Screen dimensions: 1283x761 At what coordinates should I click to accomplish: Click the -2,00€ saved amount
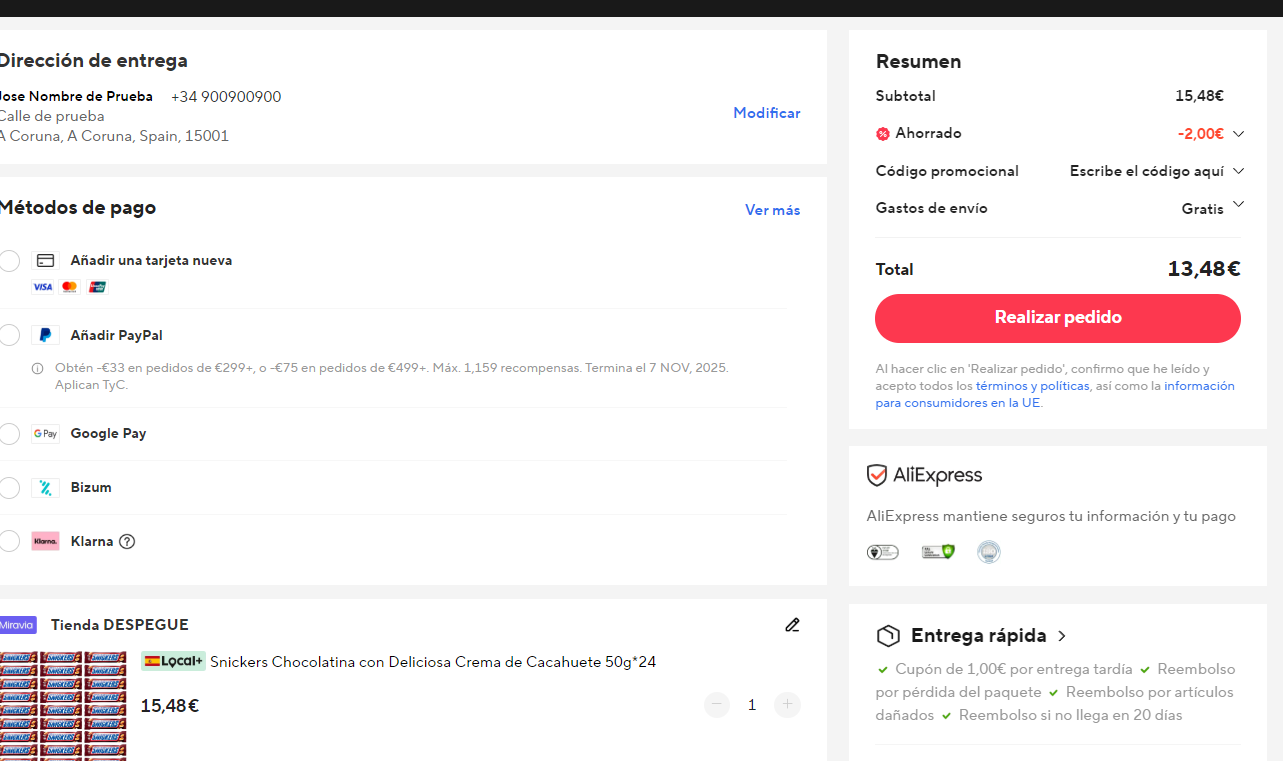point(1201,134)
